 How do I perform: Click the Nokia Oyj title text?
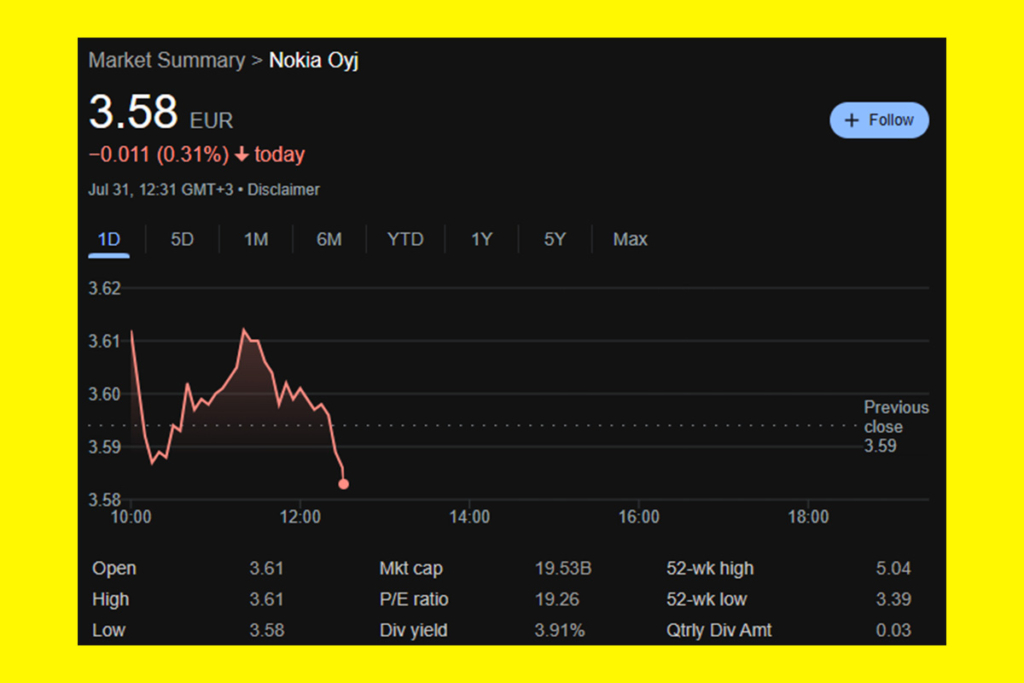(x=314, y=60)
